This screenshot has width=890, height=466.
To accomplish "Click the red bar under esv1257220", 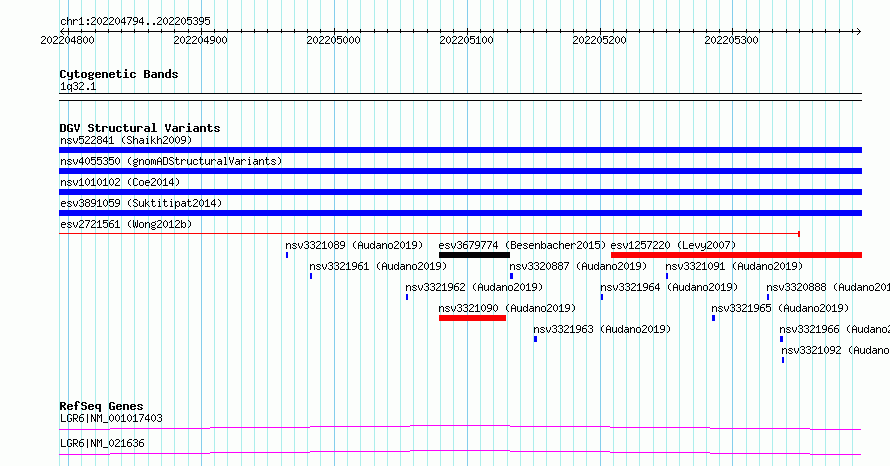I will pos(736,255).
